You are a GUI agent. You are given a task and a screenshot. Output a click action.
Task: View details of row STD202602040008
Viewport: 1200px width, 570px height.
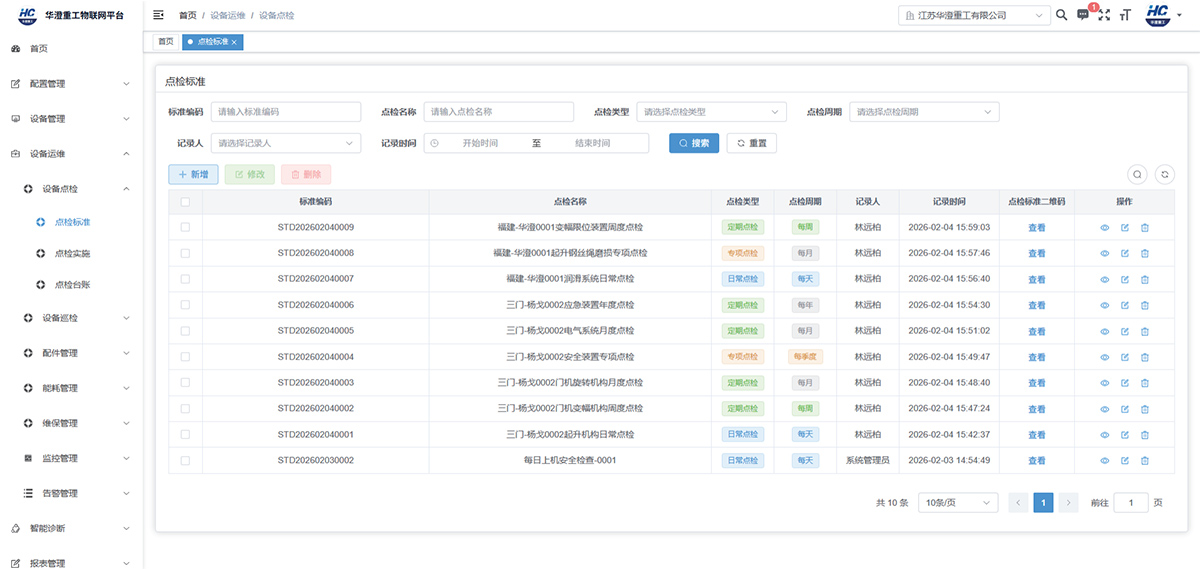pyautogui.click(x=1105, y=253)
